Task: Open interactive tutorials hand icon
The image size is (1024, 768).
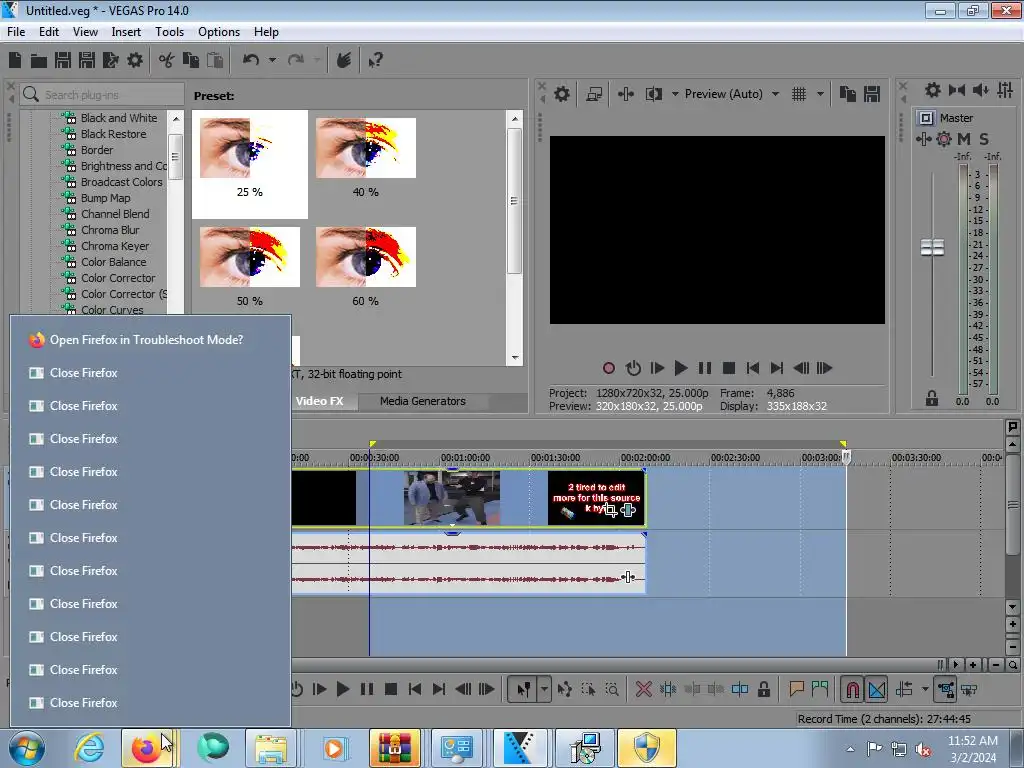Action: tap(344, 61)
